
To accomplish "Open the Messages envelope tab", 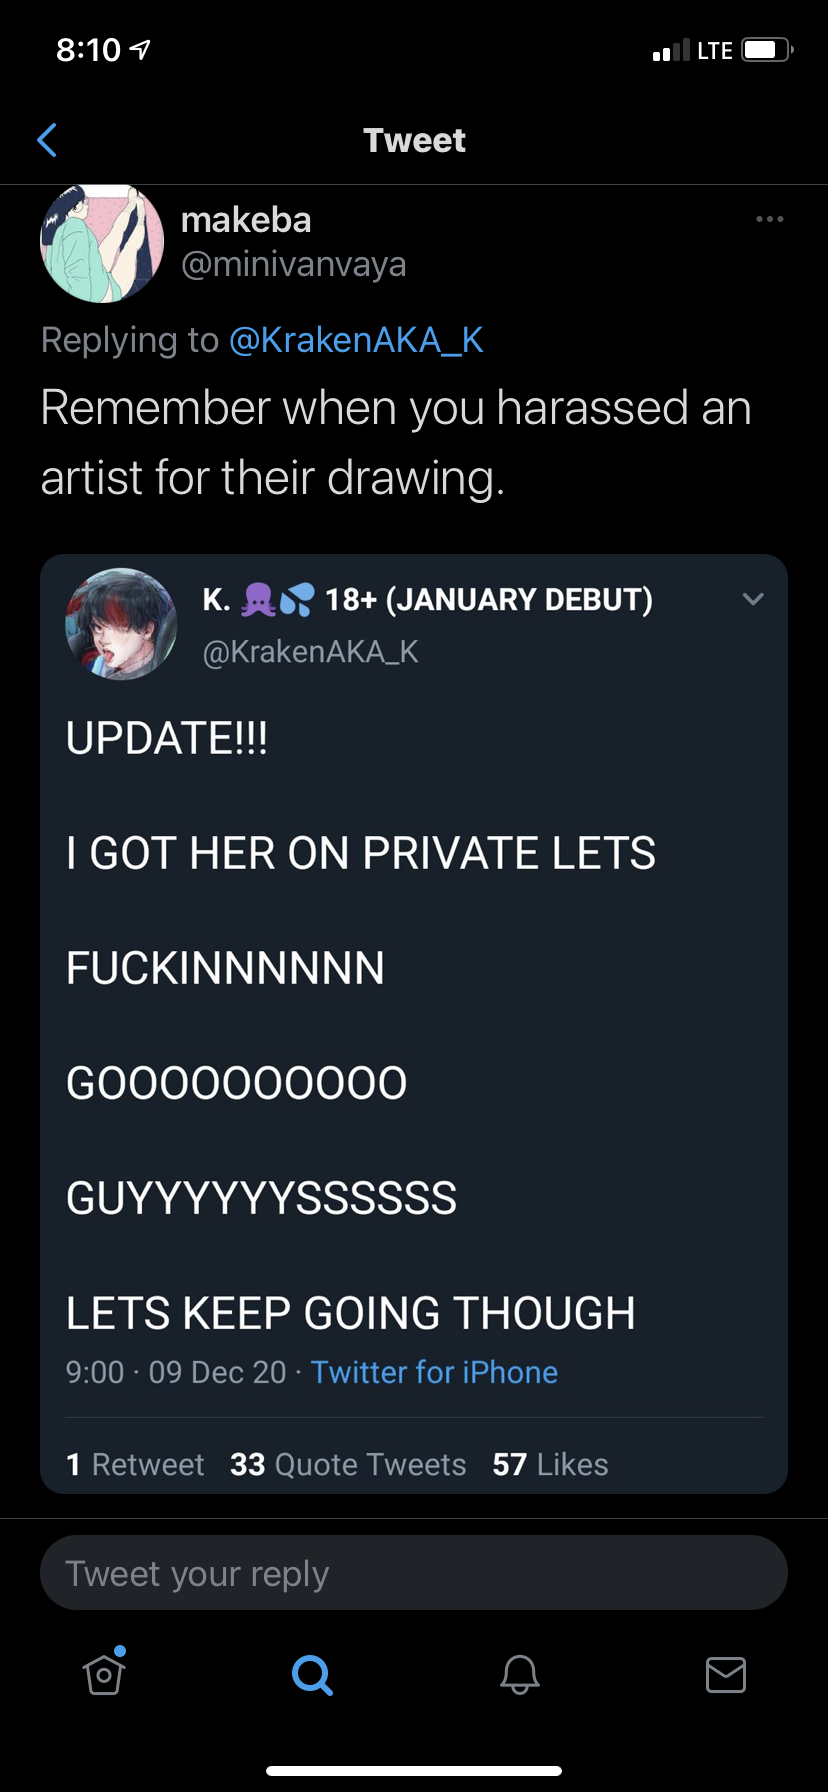I will pyautogui.click(x=726, y=1674).
